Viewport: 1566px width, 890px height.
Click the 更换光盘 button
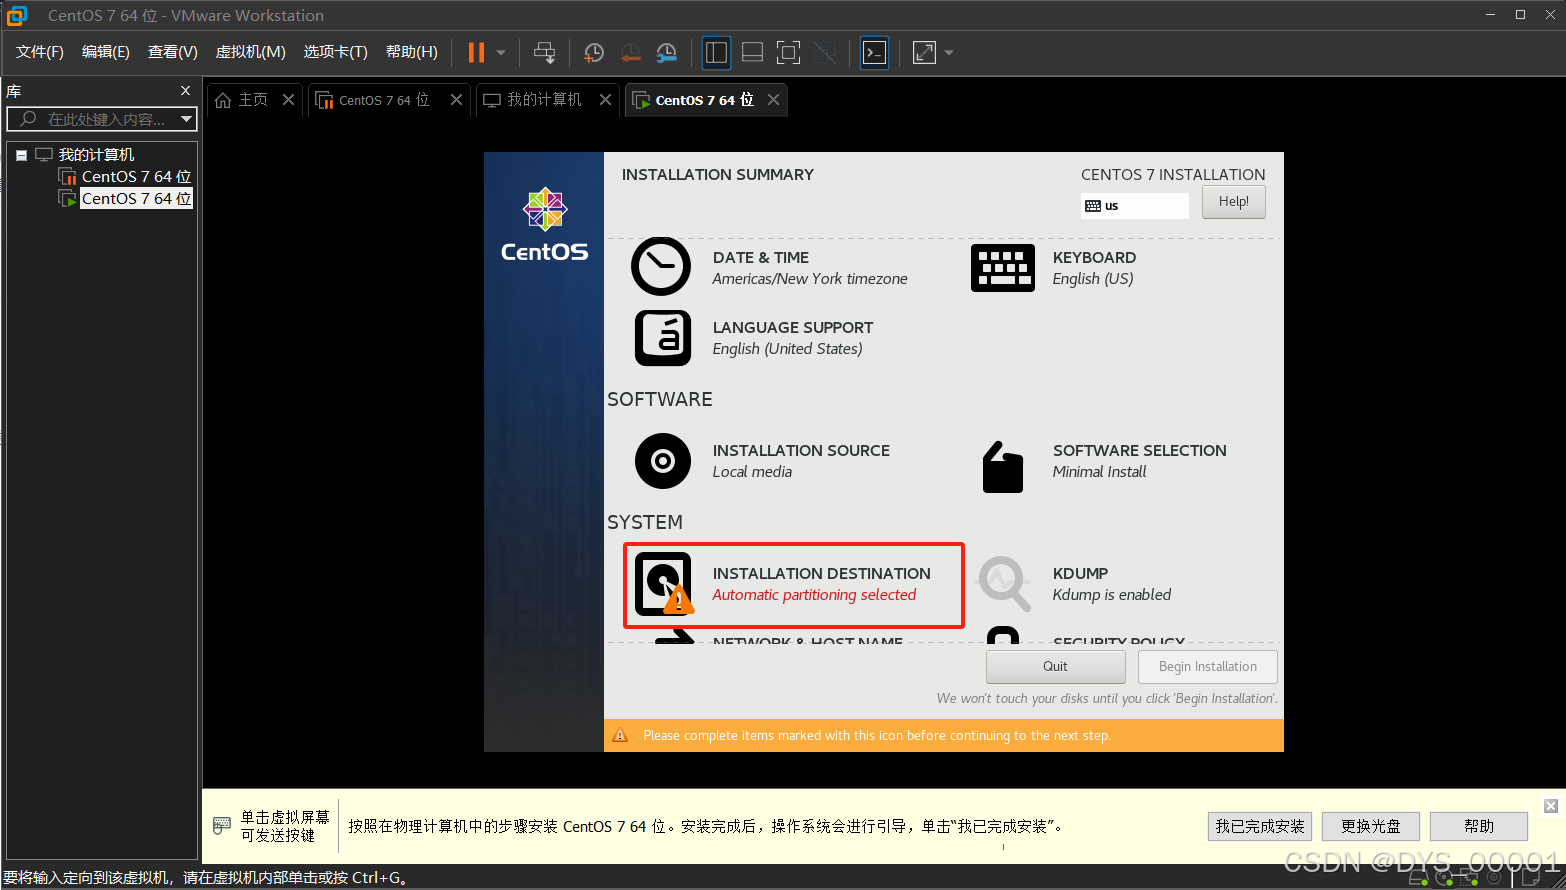click(x=1371, y=826)
